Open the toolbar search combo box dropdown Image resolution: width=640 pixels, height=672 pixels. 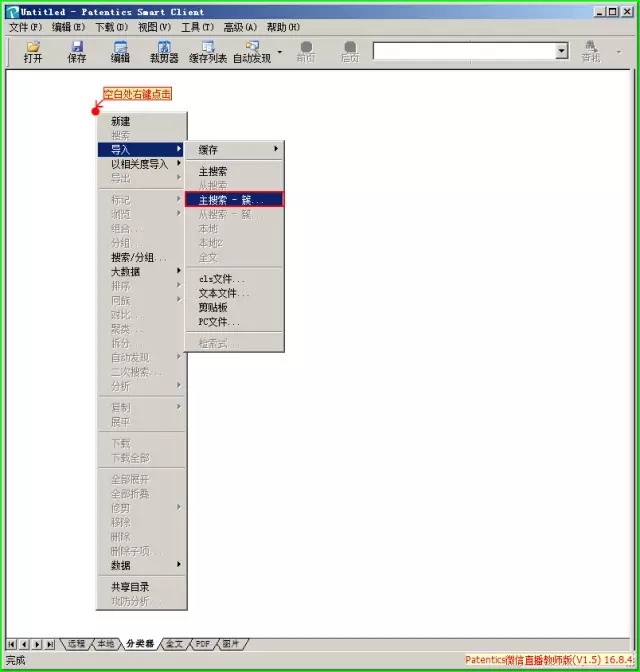pos(561,50)
